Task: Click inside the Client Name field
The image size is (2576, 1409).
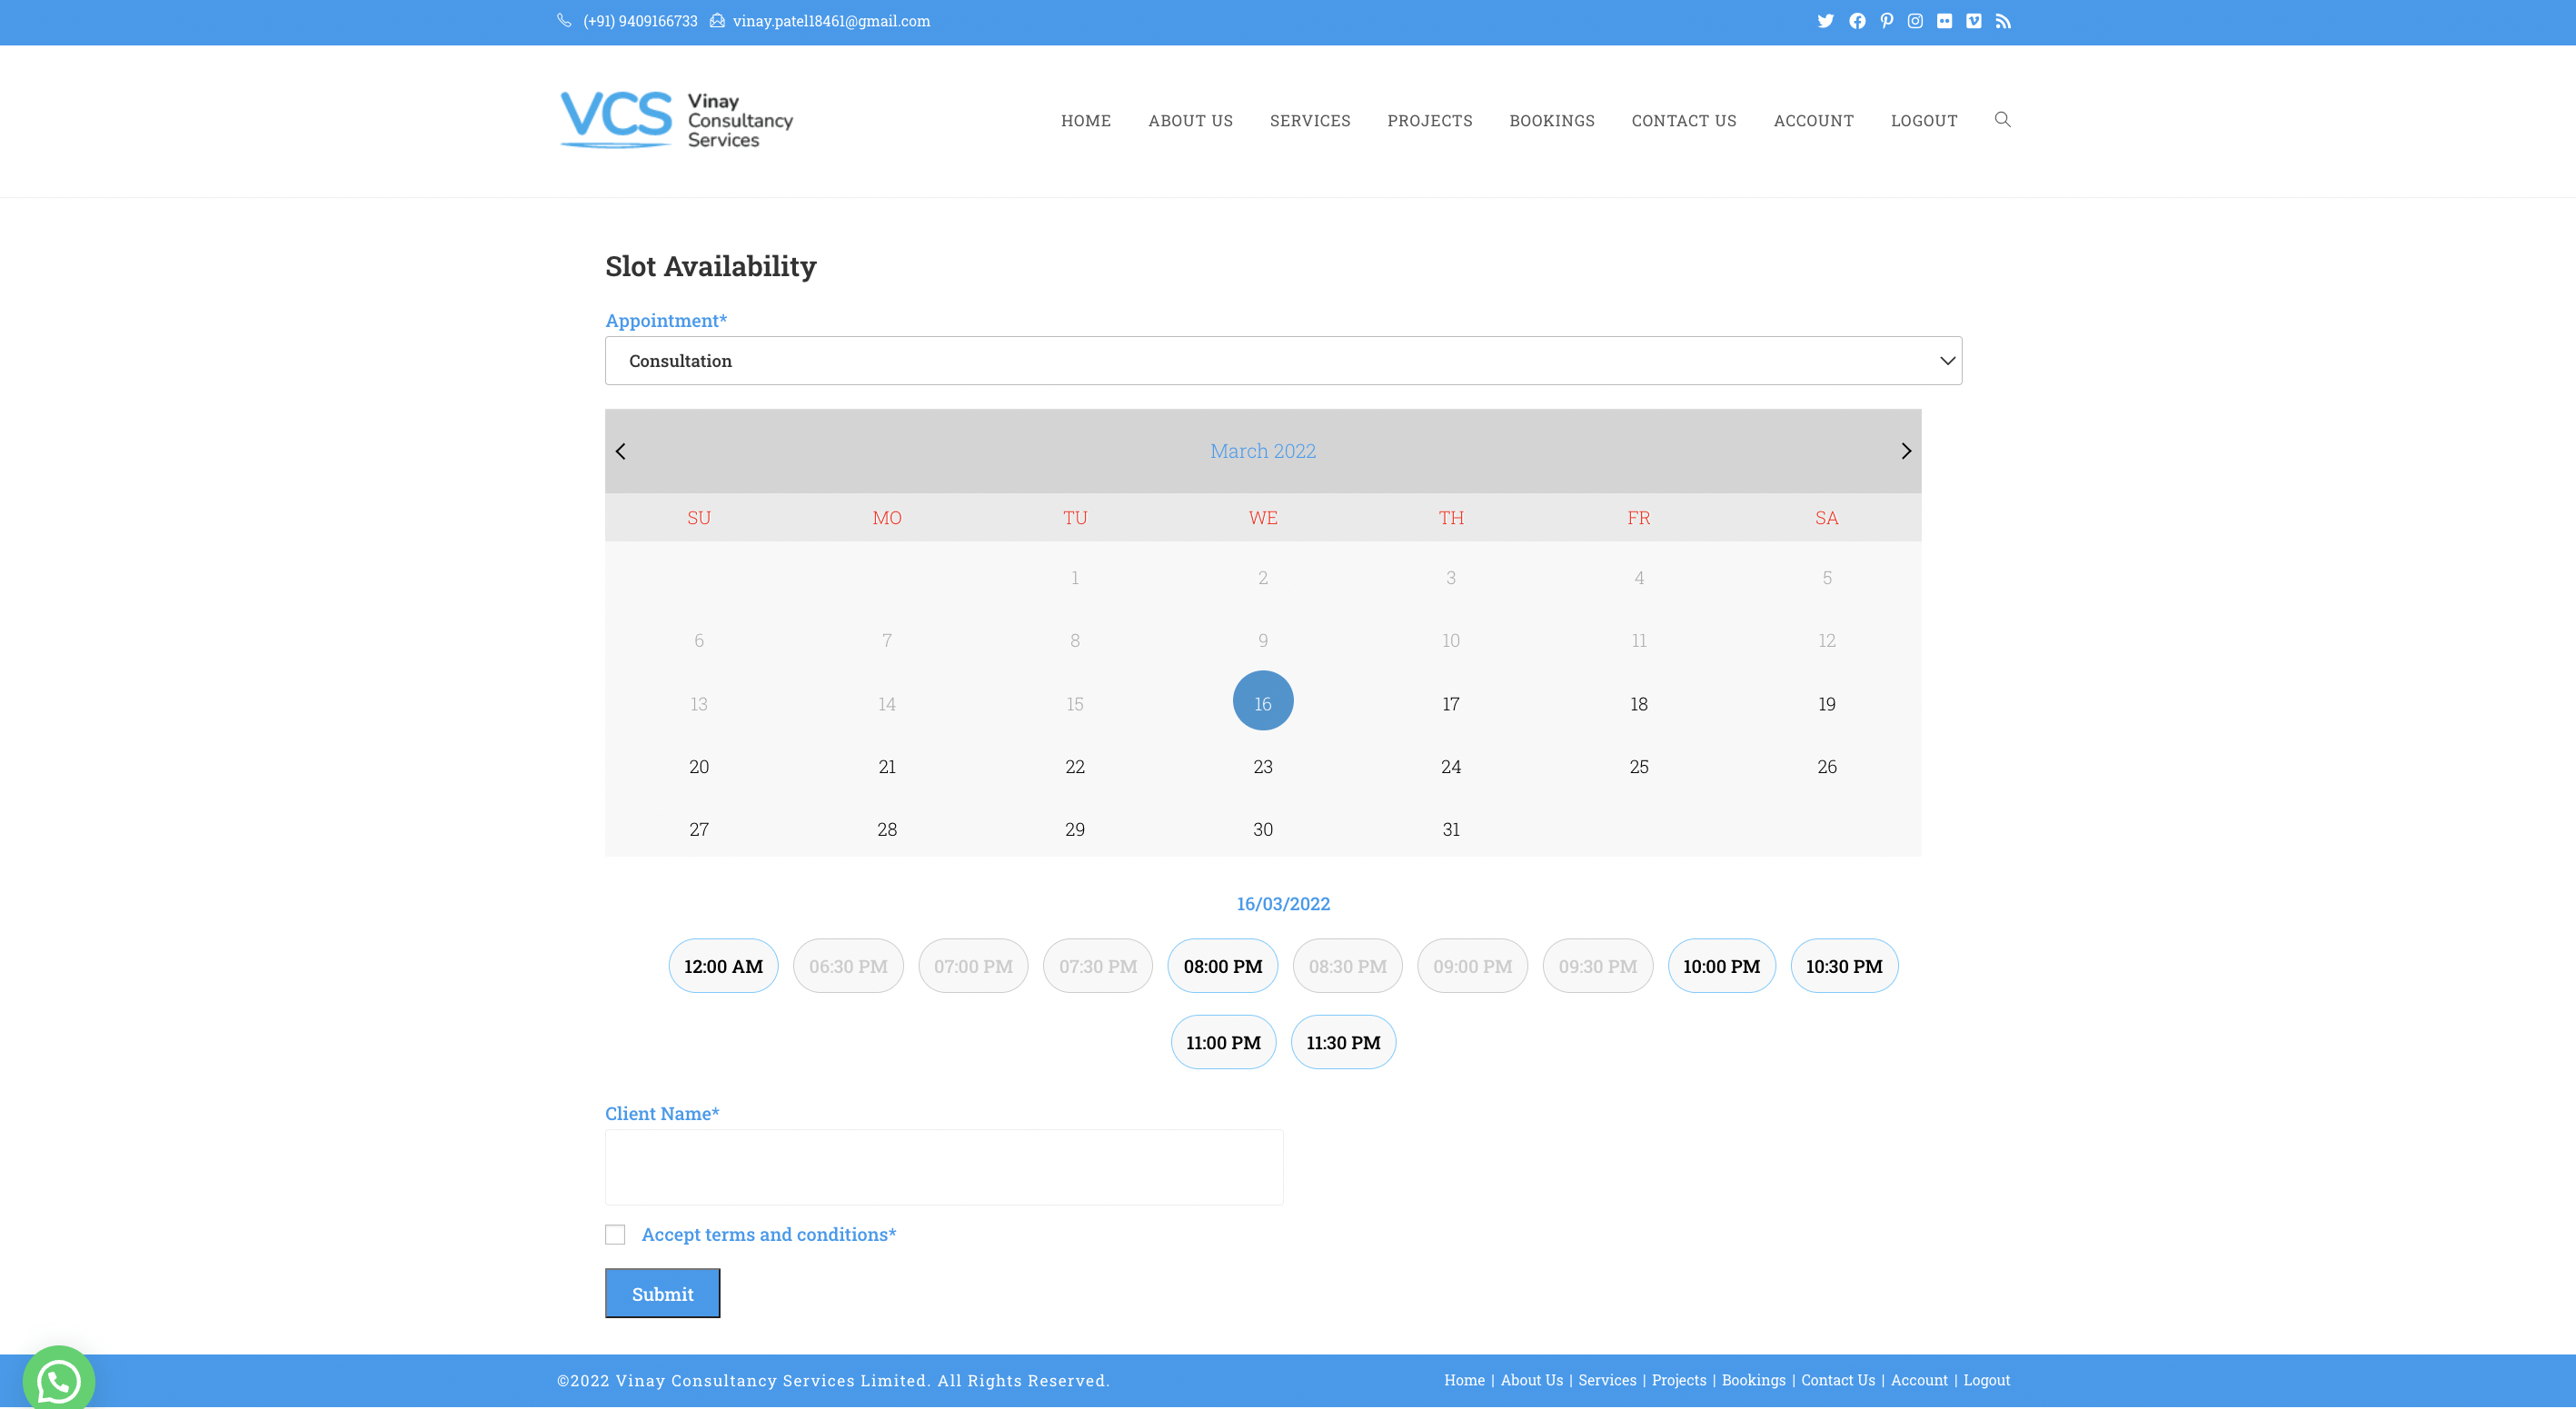Action: click(943, 1166)
